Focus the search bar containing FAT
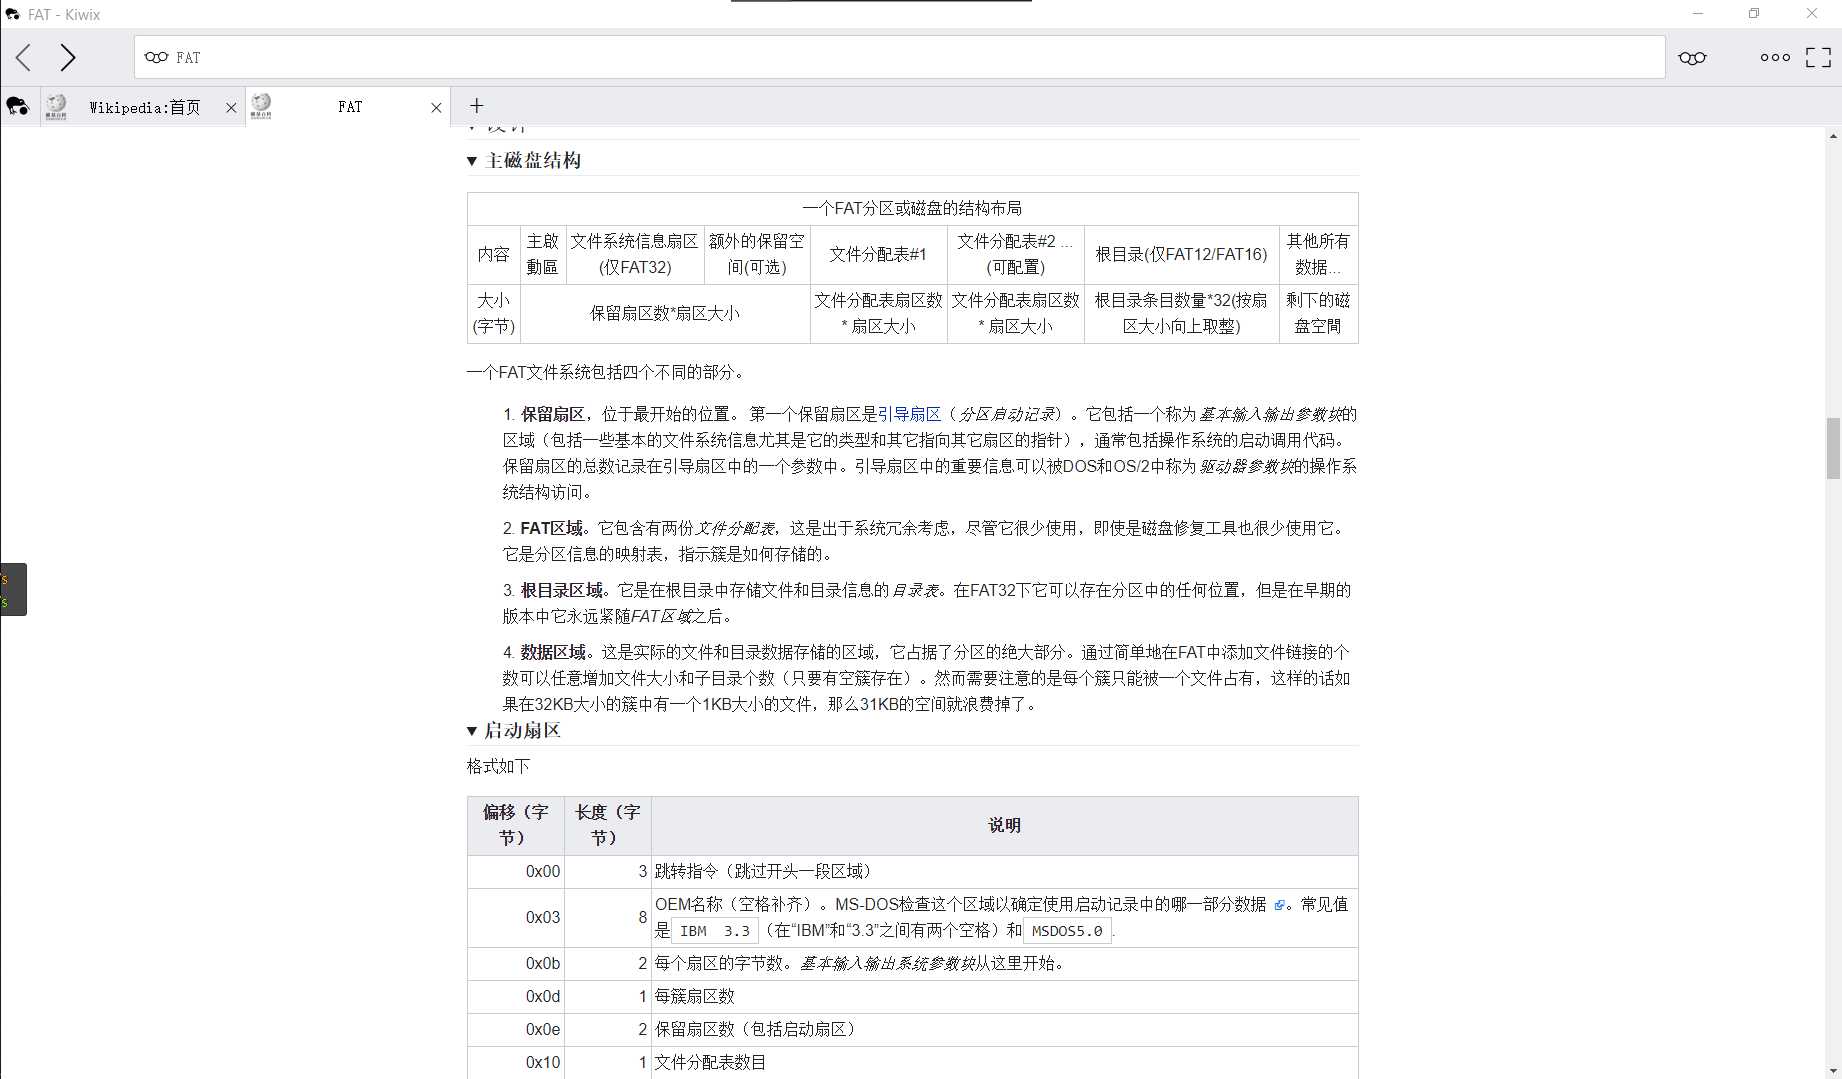This screenshot has width=1842, height=1079. [x=899, y=57]
